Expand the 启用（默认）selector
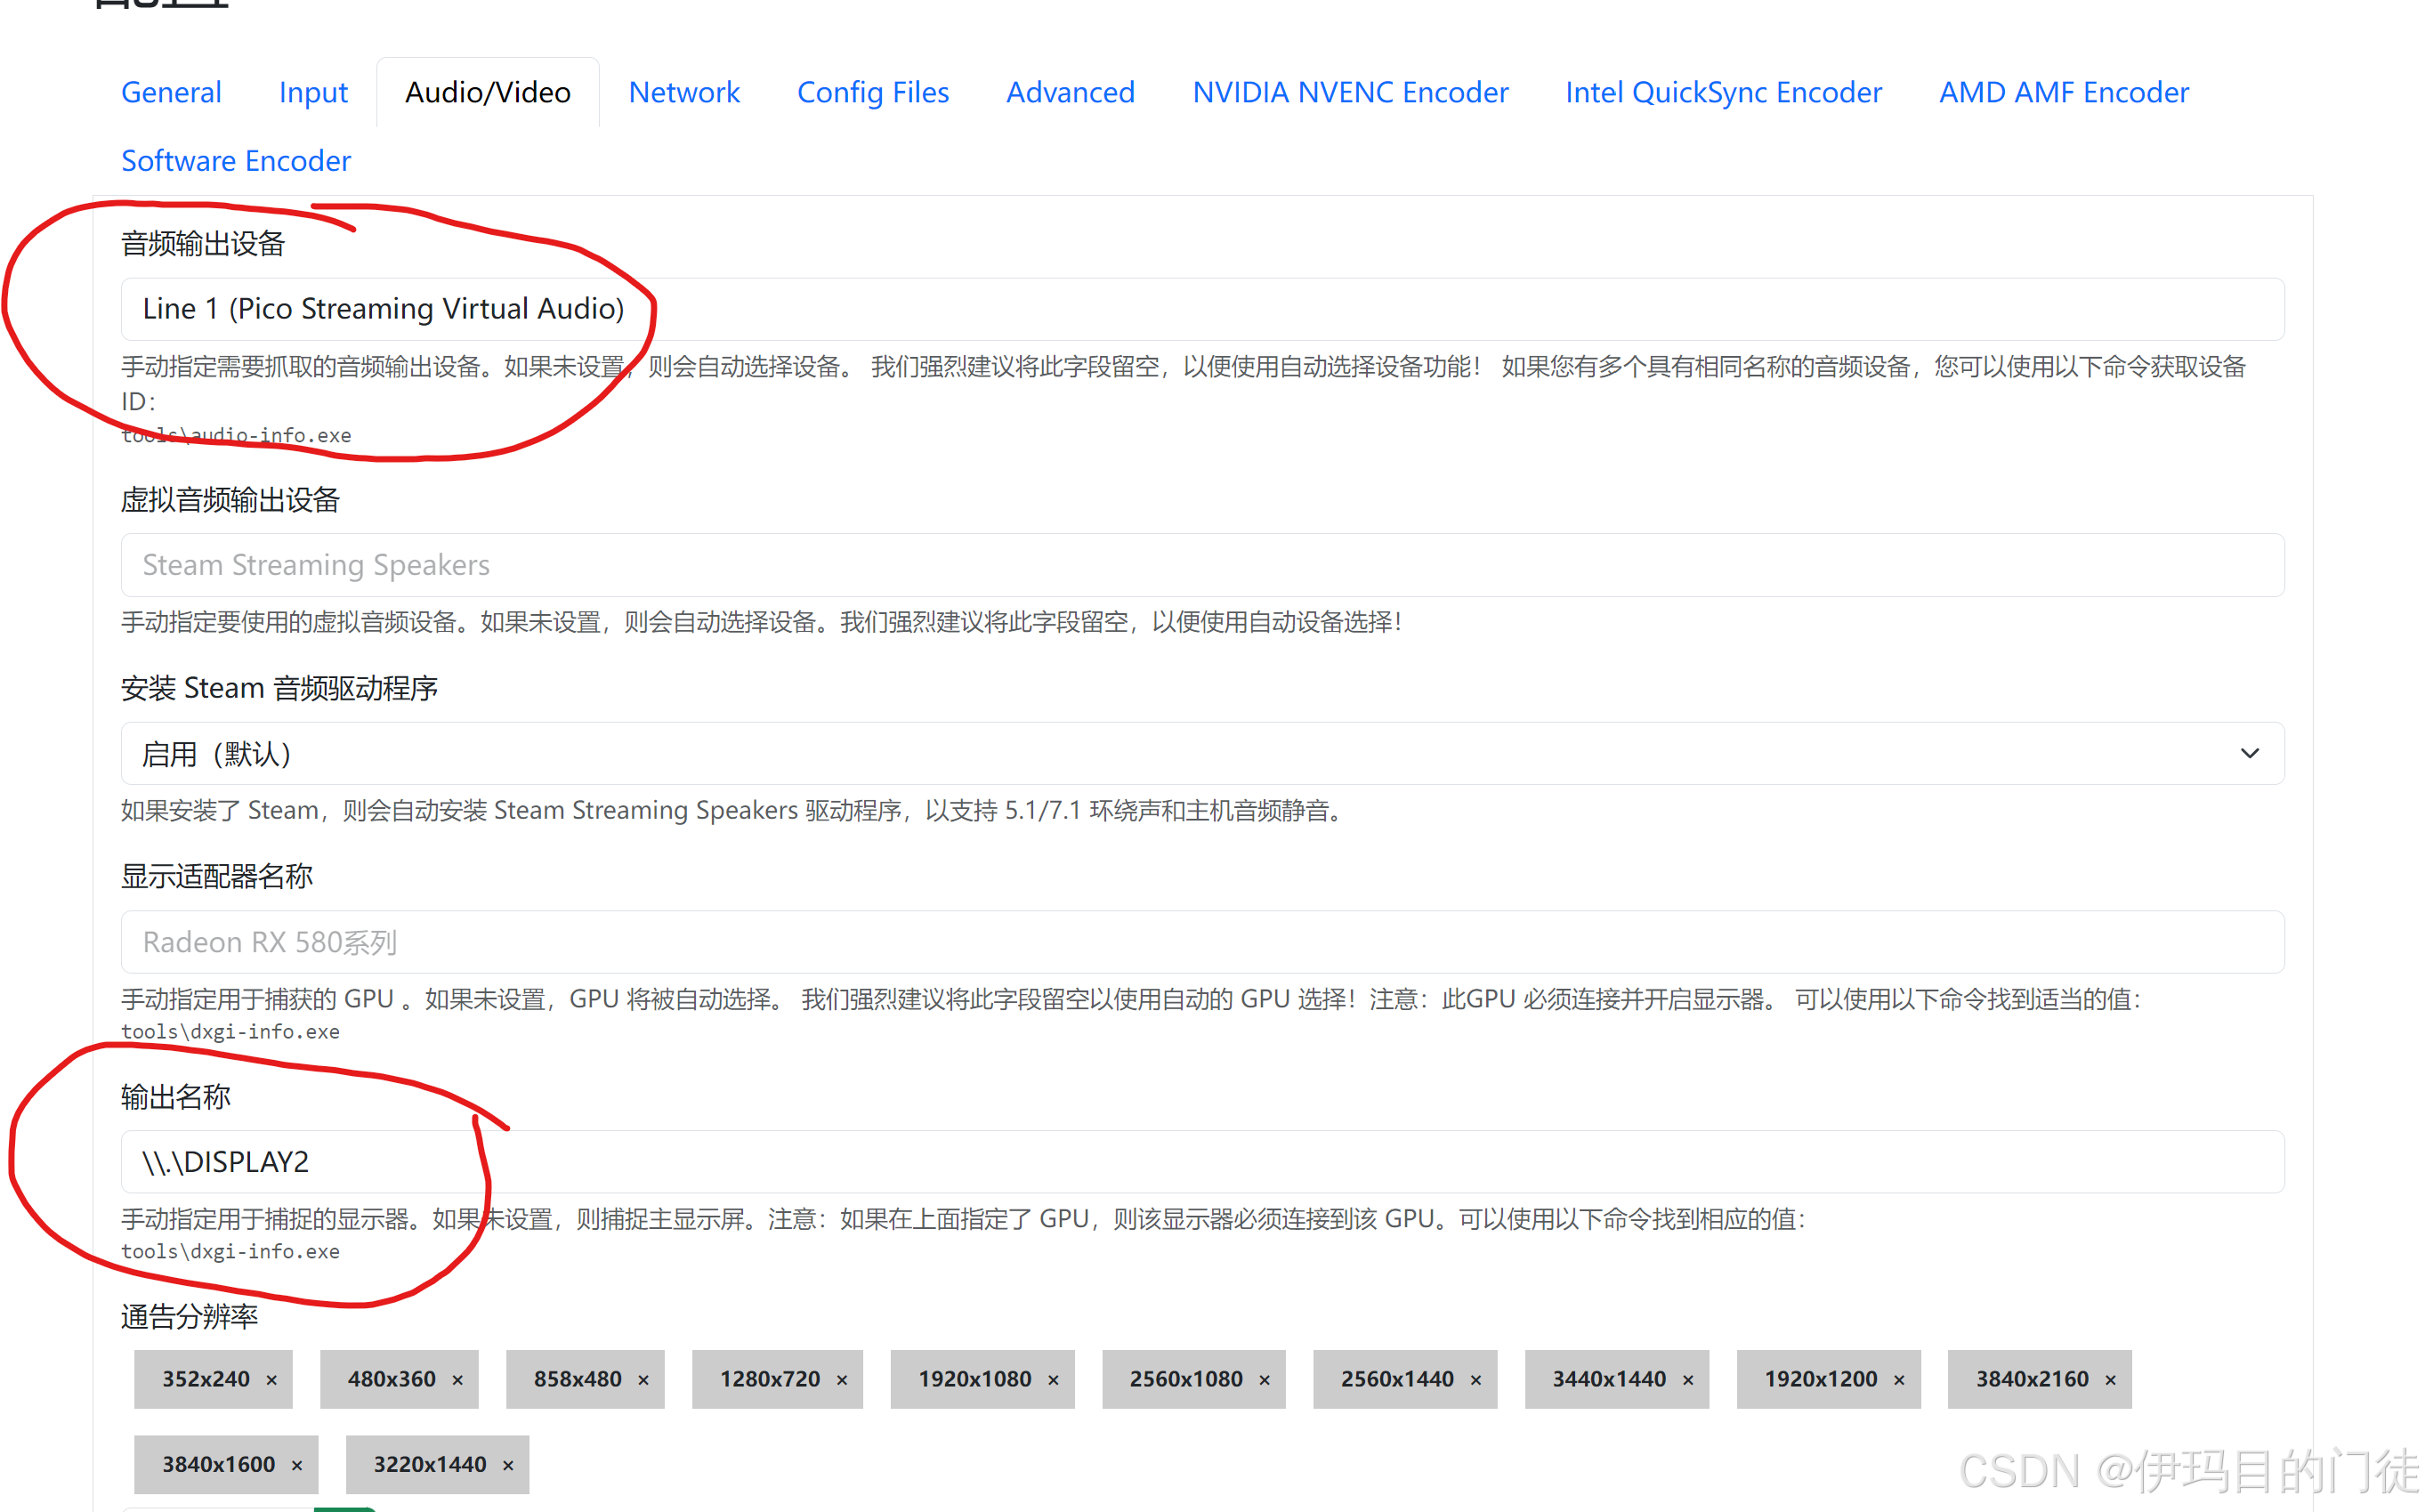This screenshot has width=2425, height=1512. 2249,753
